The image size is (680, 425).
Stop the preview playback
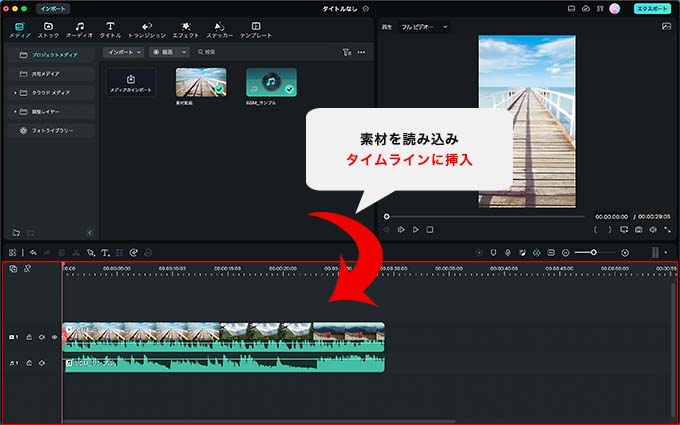coord(430,230)
